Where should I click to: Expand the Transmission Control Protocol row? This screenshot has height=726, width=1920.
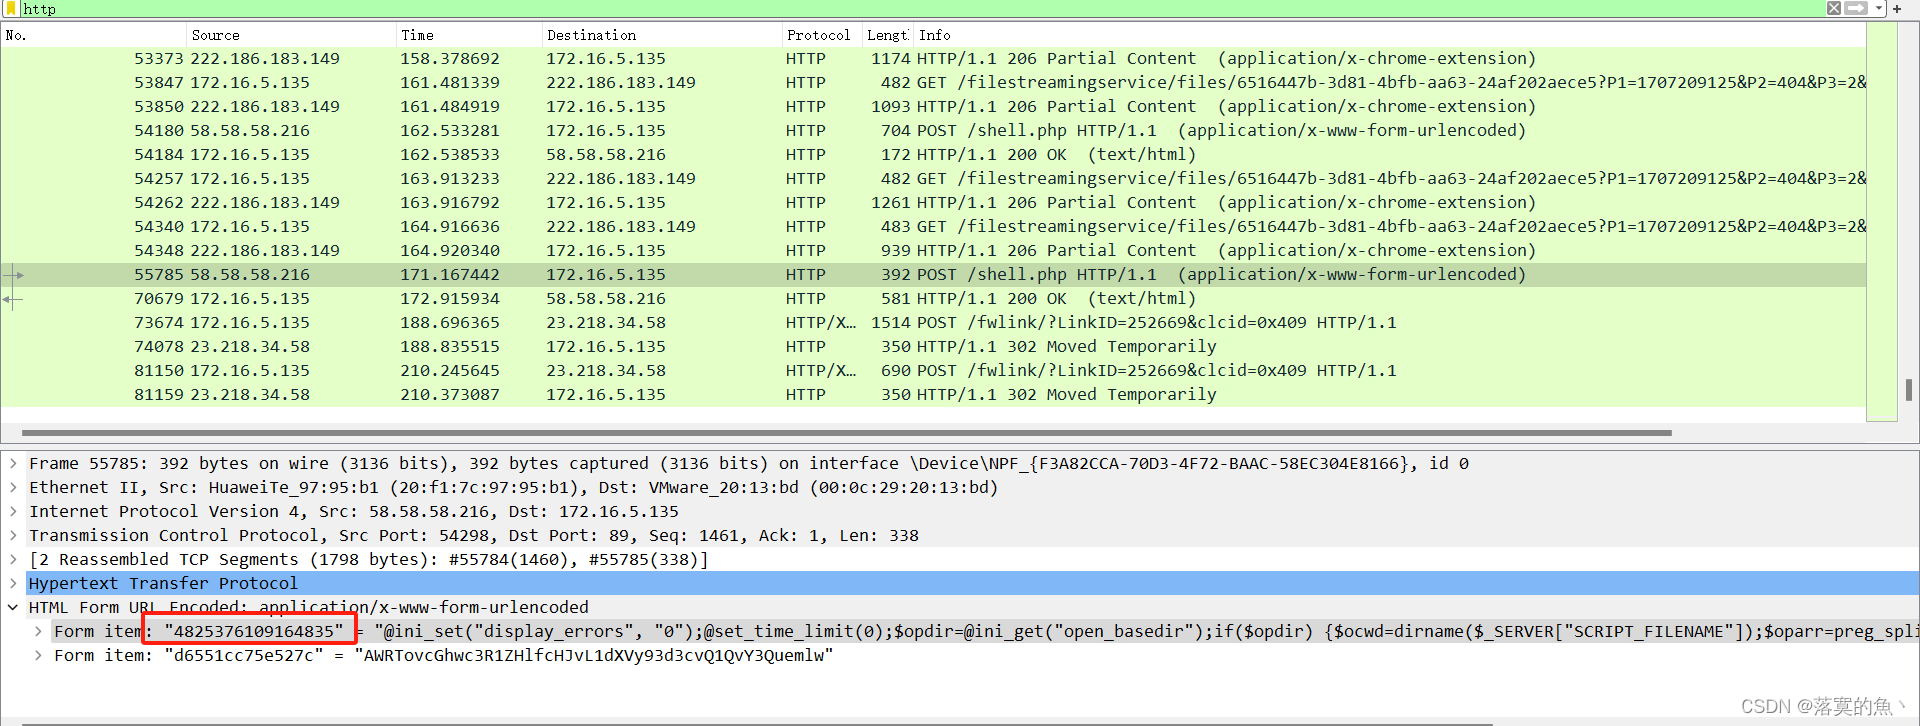coord(13,535)
